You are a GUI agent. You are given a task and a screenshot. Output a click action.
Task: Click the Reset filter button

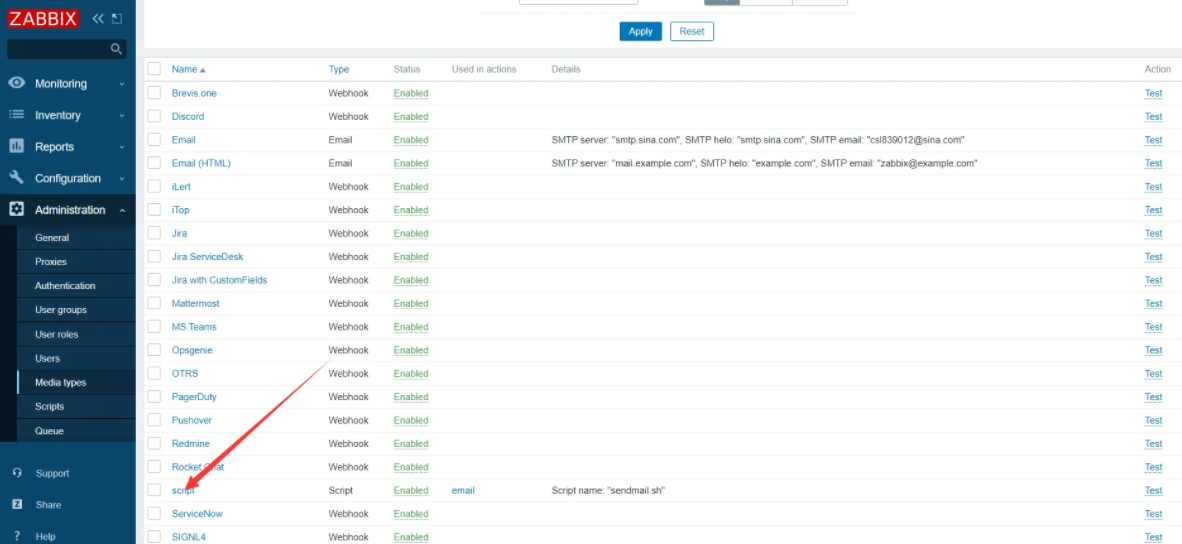pos(692,31)
